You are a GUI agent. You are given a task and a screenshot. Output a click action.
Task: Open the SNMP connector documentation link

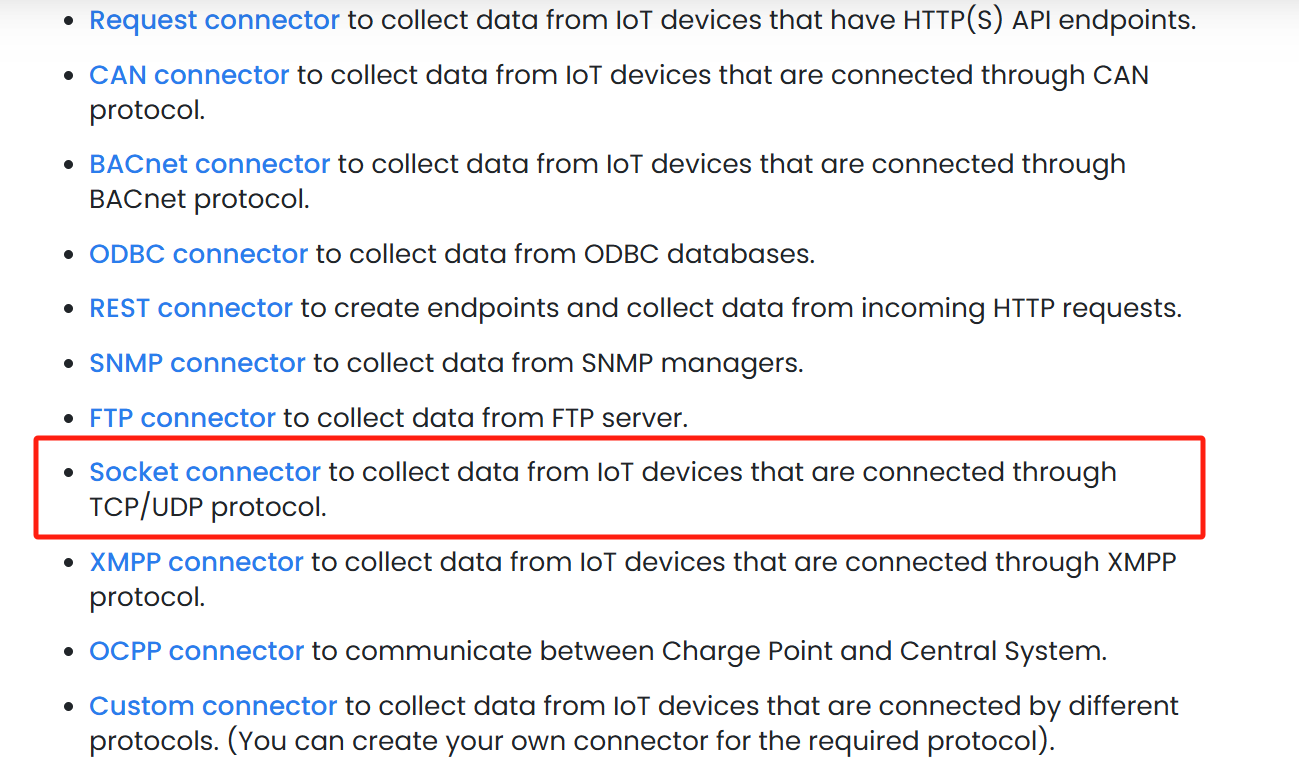197,363
